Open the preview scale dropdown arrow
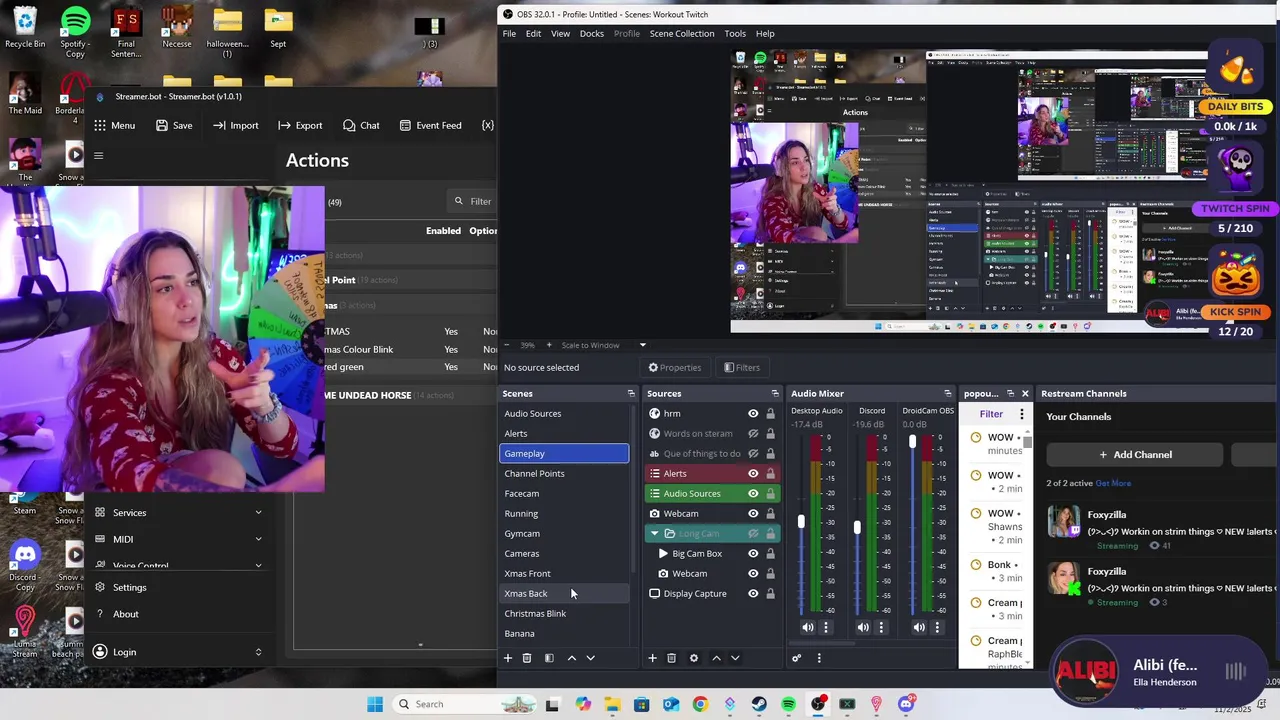The height and width of the screenshot is (720, 1280). point(642,345)
